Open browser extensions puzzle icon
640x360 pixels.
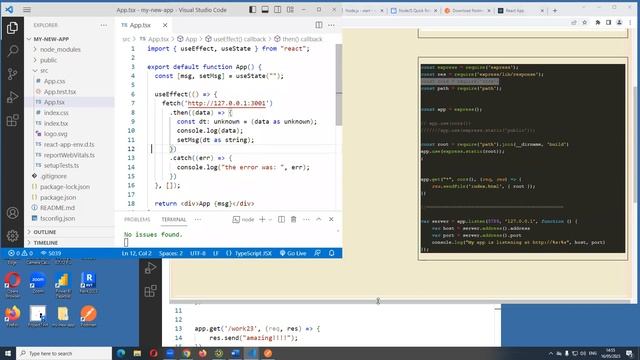[598, 22]
